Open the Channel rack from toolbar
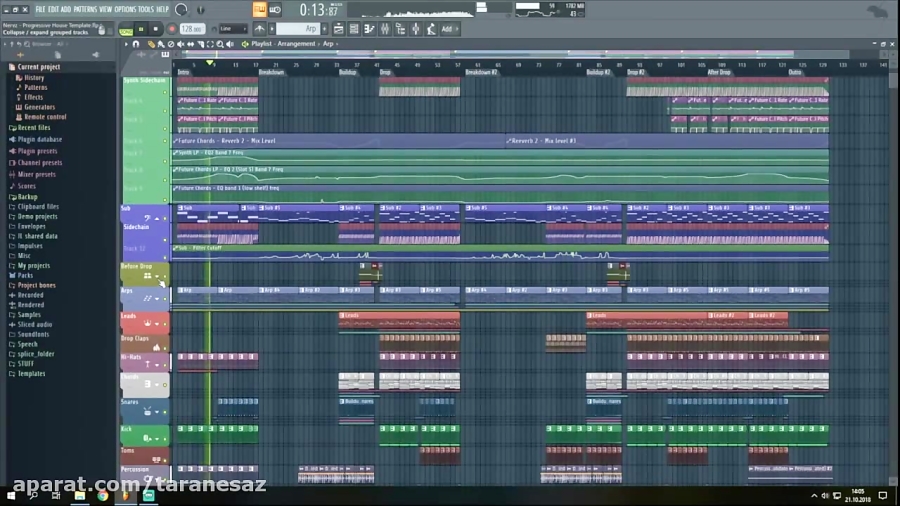The image size is (900, 506). coord(354,29)
